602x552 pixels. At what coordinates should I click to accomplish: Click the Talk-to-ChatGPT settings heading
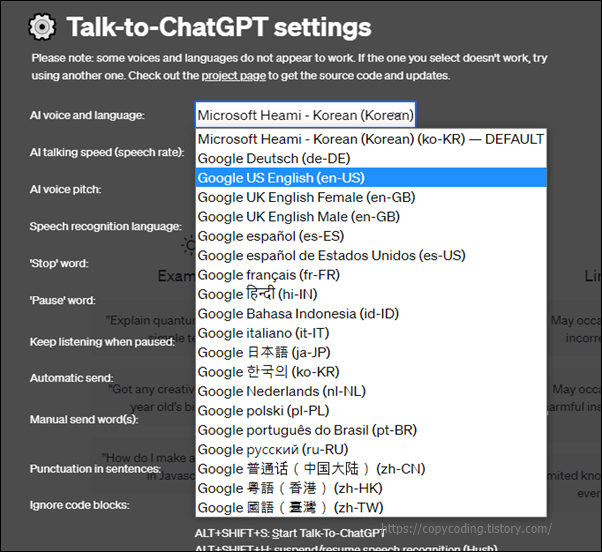[219, 27]
